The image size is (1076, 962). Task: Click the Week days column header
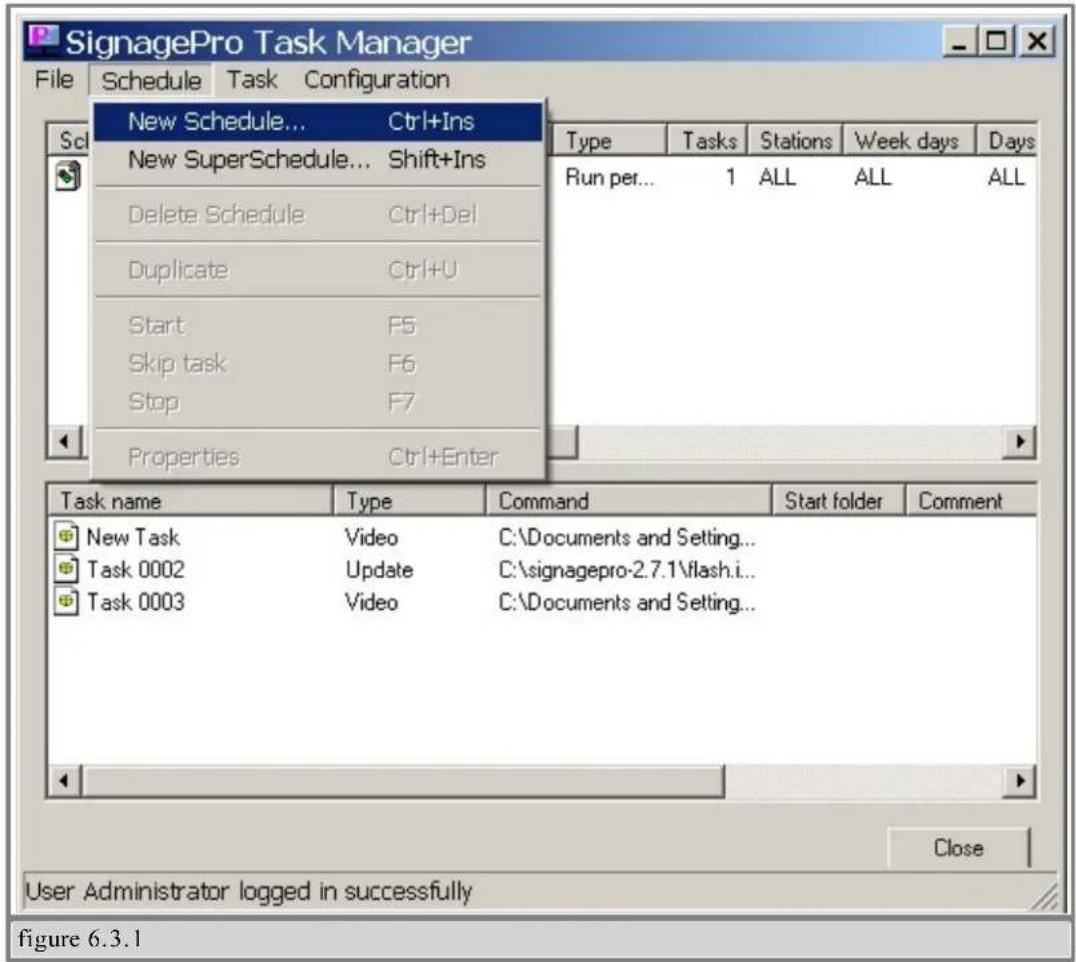[909, 141]
